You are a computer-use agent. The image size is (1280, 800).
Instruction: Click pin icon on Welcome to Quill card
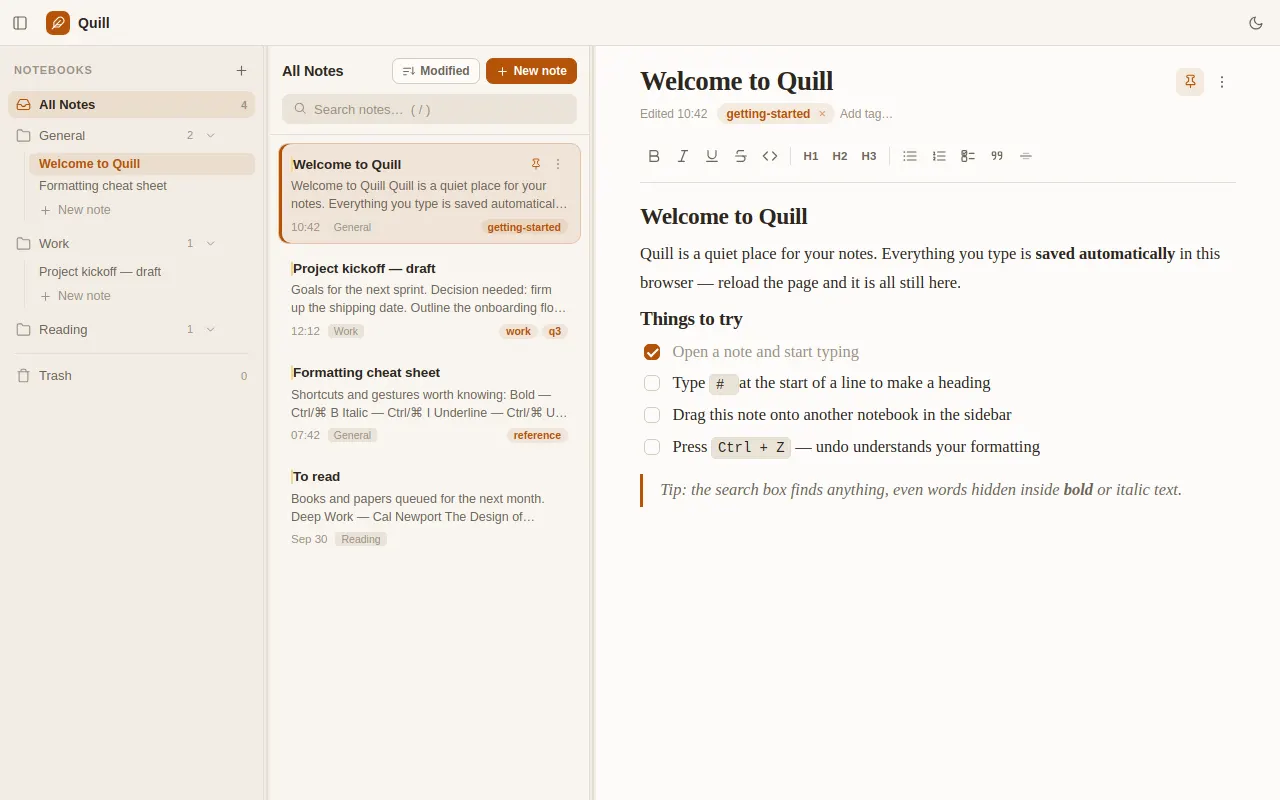[536, 164]
